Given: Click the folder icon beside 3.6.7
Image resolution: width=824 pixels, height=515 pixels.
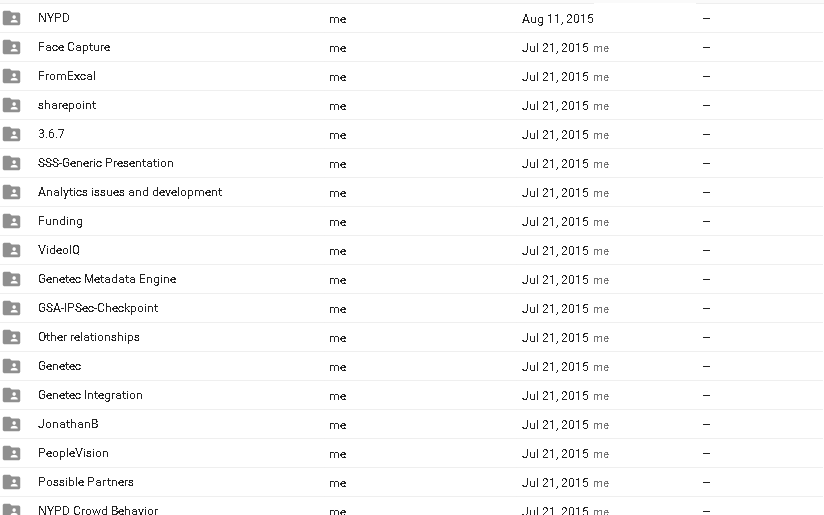Looking at the screenshot, I should coord(12,134).
